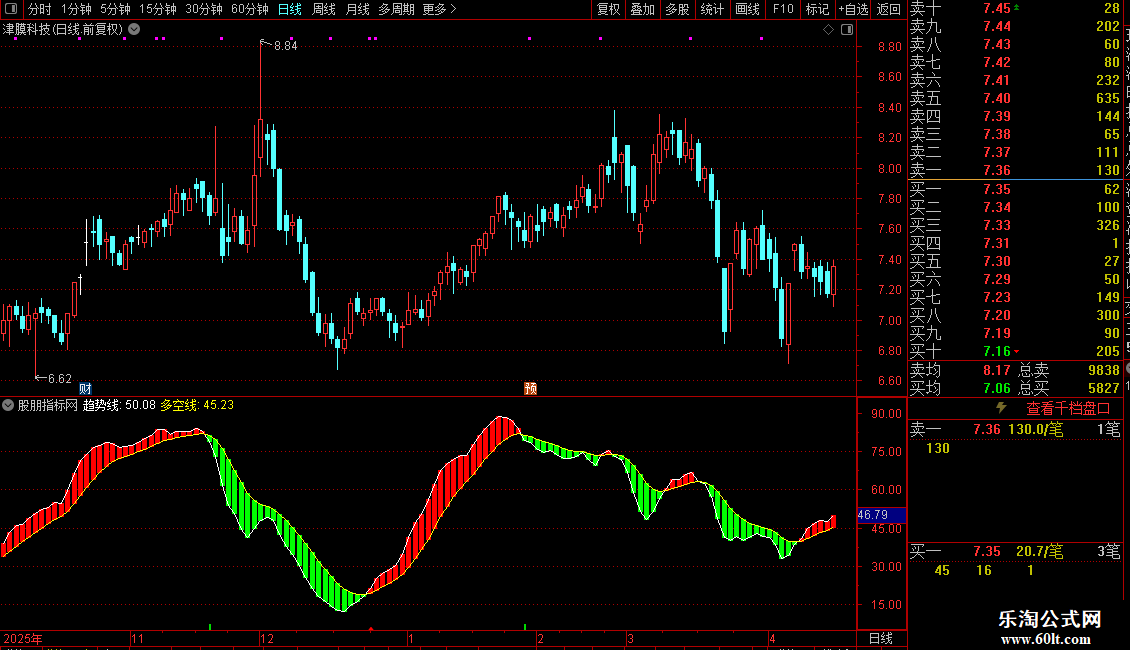The width and height of the screenshot is (1130, 650).
Task: Click the 画线 drawing button
Action: tap(747, 9)
